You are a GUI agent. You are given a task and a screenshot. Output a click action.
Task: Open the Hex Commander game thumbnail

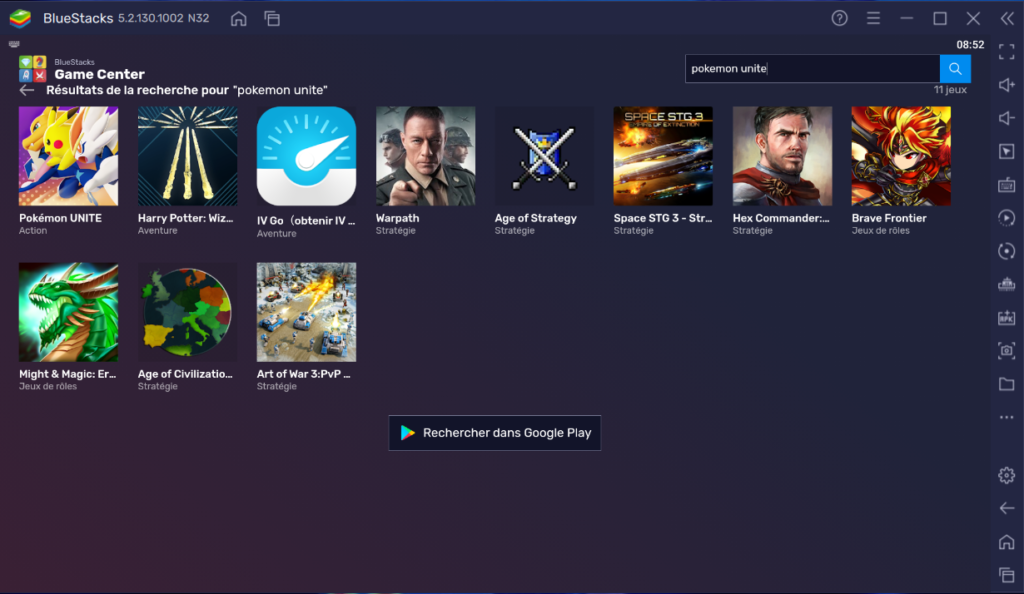pyautogui.click(x=782, y=156)
